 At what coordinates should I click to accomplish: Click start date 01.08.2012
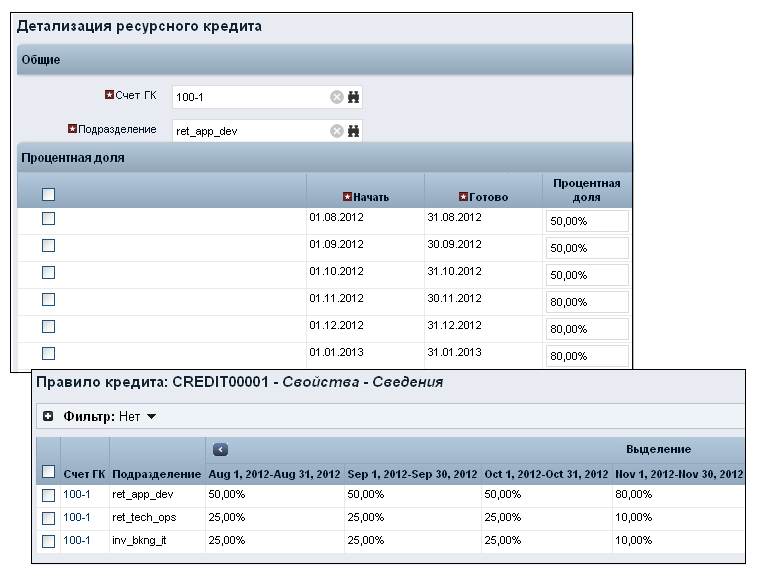point(336,217)
